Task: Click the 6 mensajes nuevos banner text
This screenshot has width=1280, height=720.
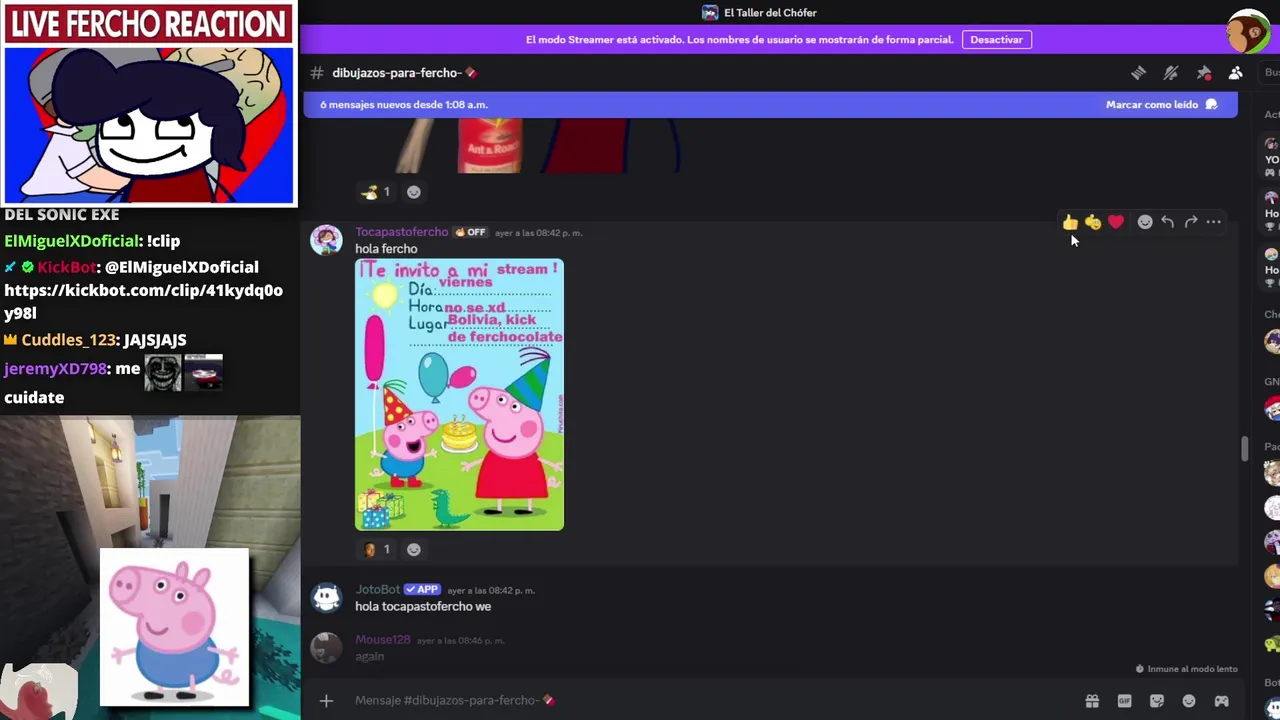Action: click(404, 104)
